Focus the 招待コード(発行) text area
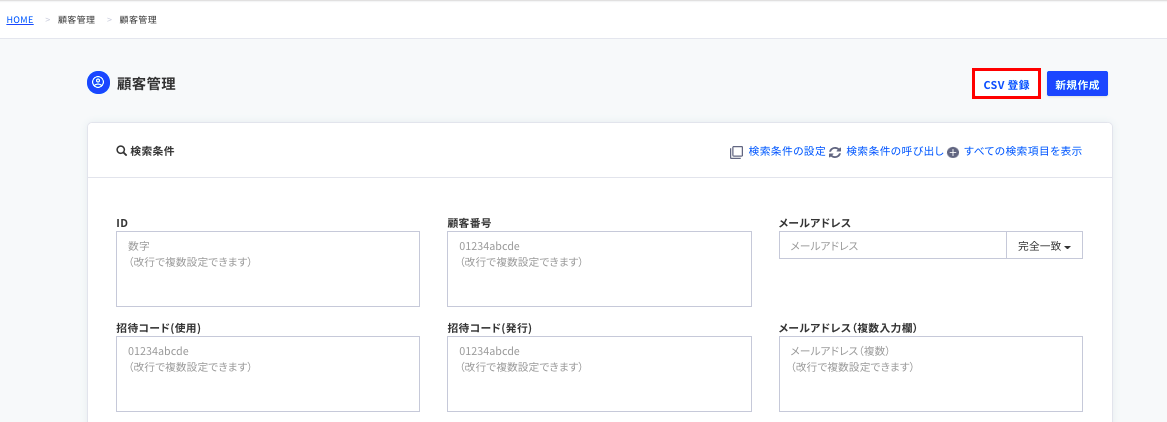The height and width of the screenshot is (422, 1167). point(599,373)
